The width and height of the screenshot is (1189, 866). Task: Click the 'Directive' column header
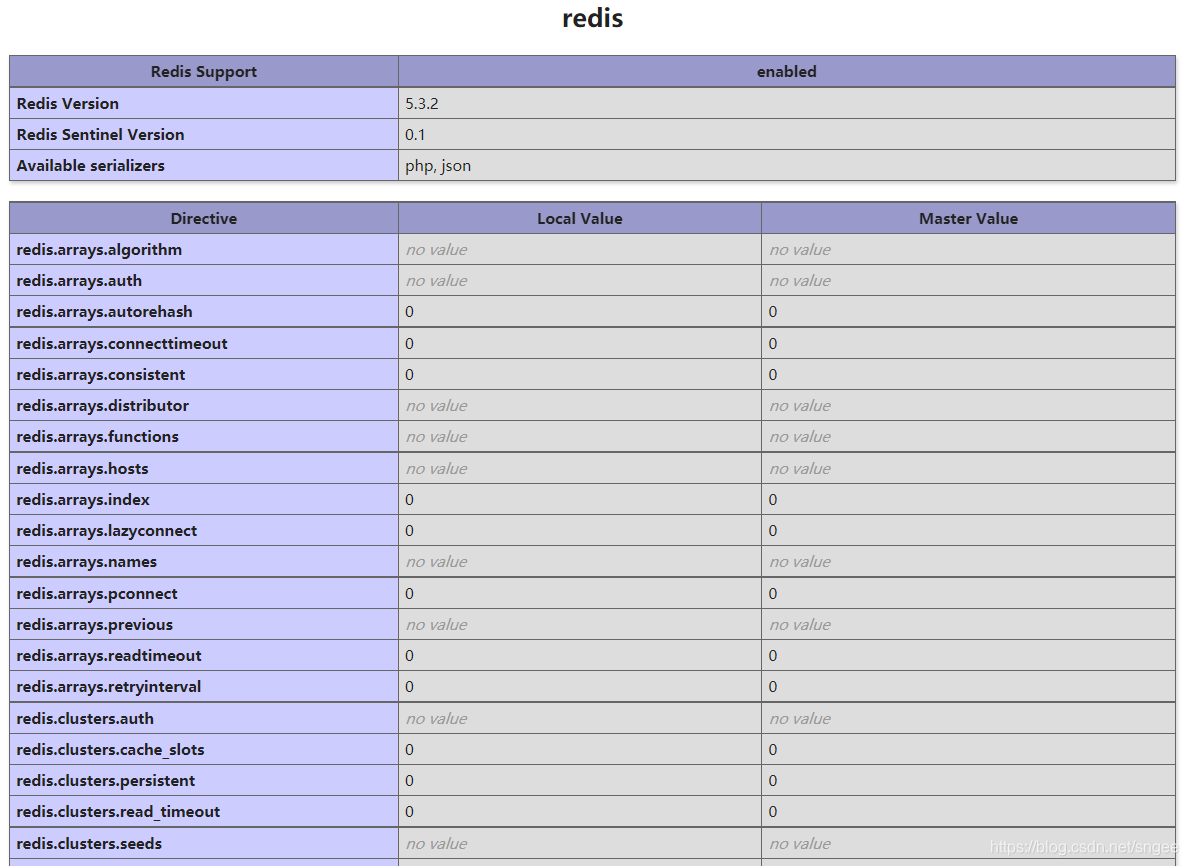[204, 218]
